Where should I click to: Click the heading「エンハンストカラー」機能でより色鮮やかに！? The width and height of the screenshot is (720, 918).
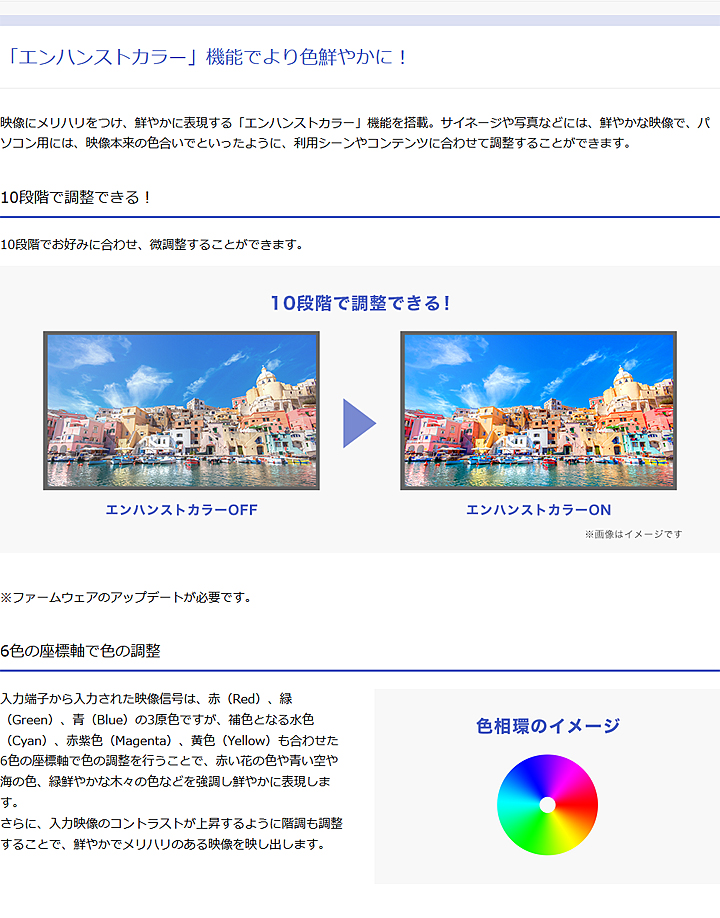(x=206, y=57)
